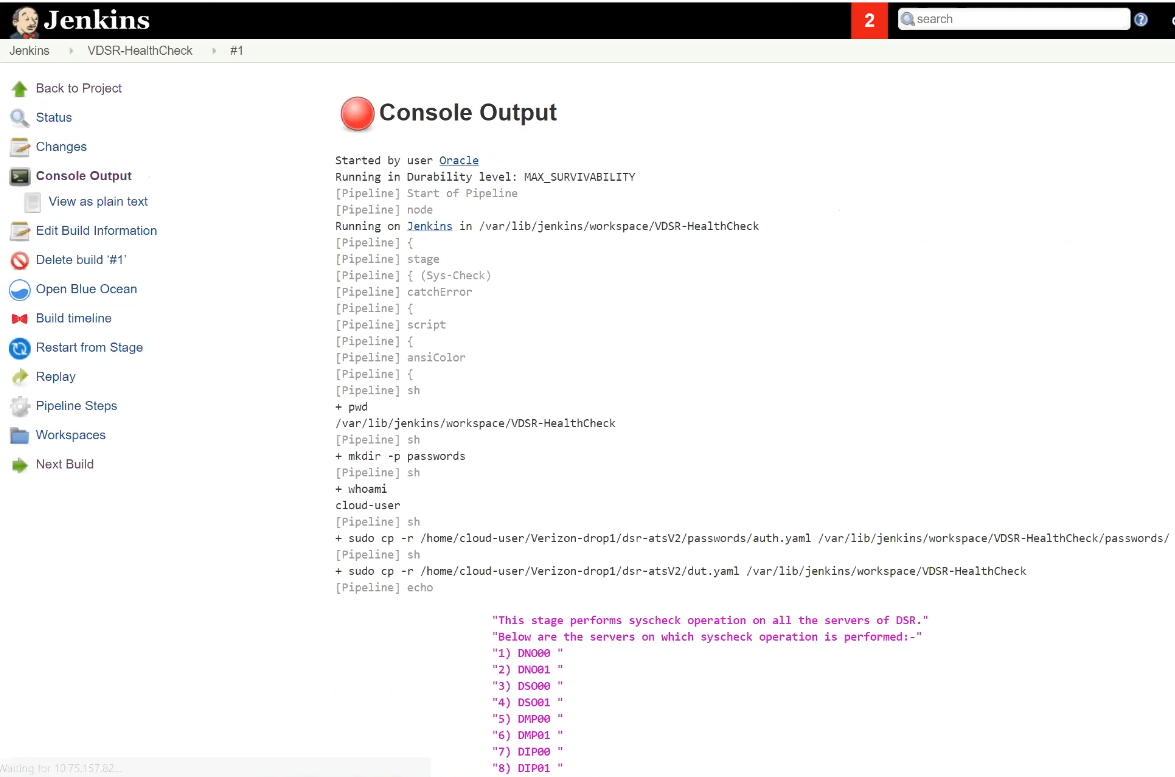Click the red notification badge showing 2
Image resolution: width=1175 pixels, height=777 pixels.
click(869, 20)
